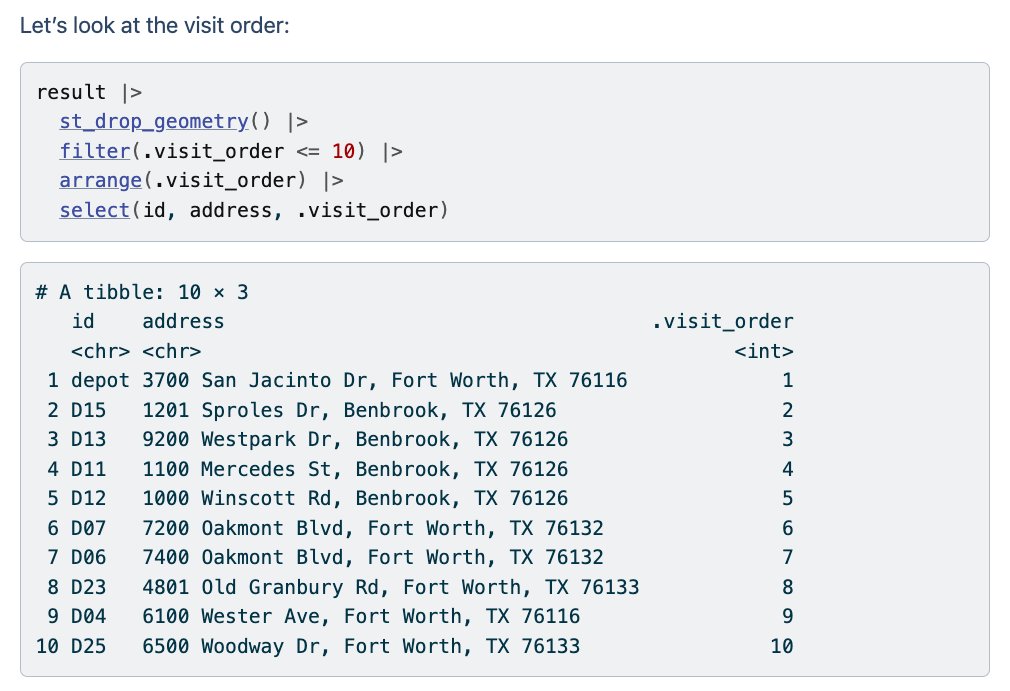Image resolution: width=1010 pixels, height=691 pixels.
Task: Click the 'D25' id cell
Action: (x=88, y=646)
